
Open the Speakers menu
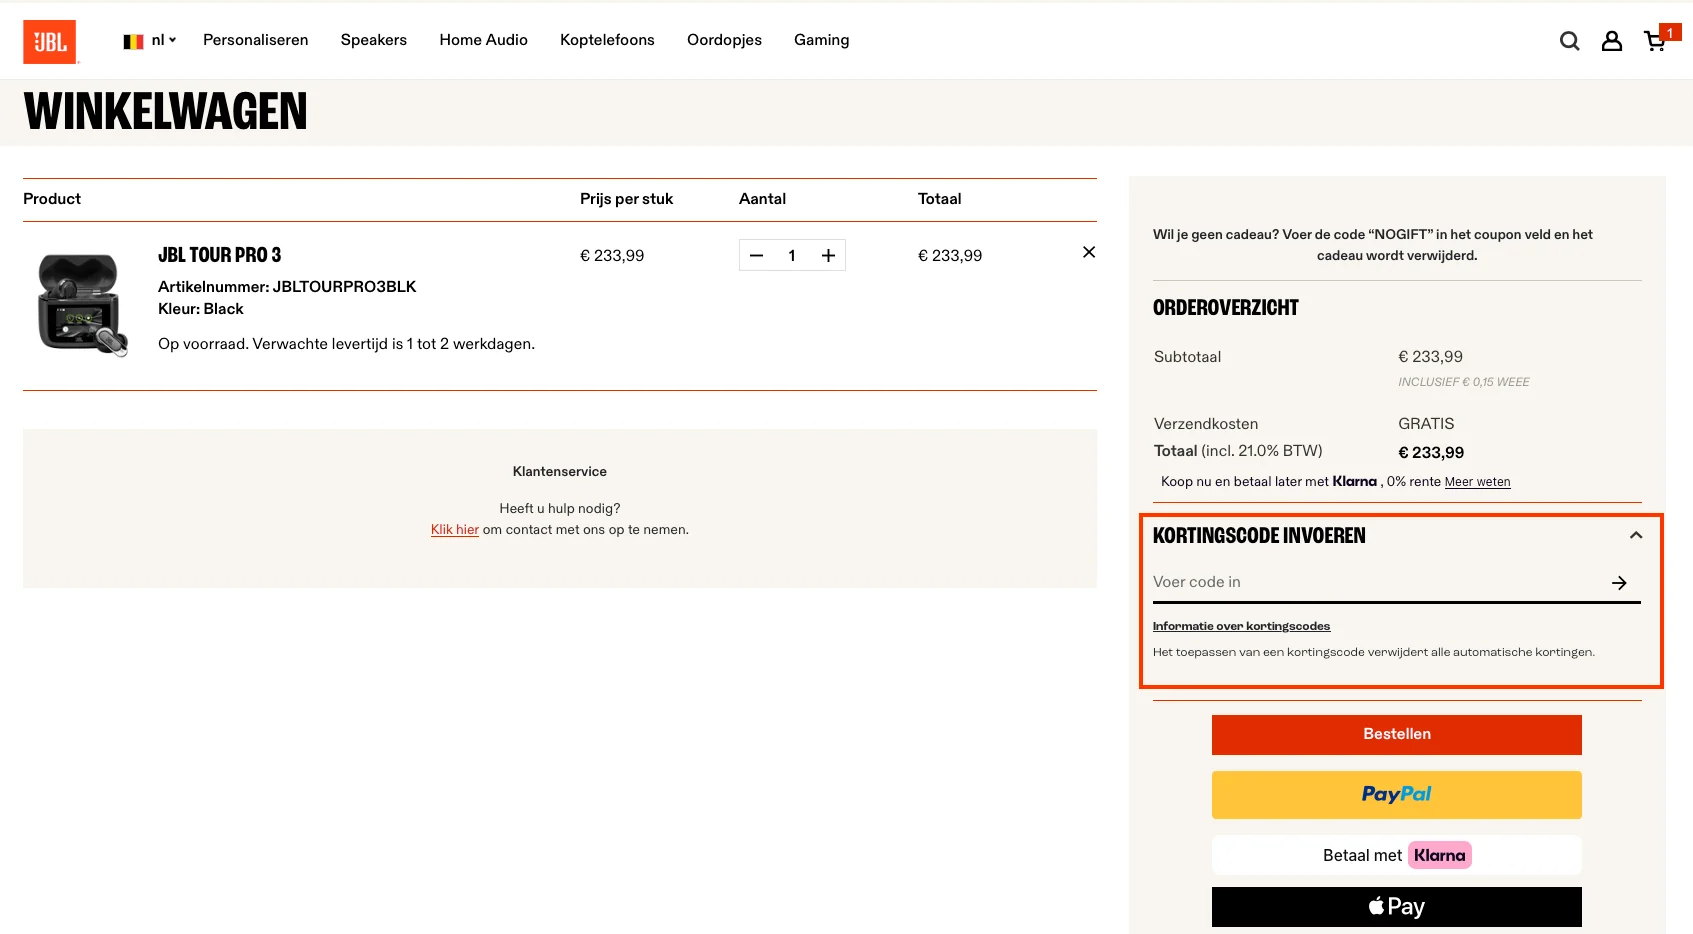373,40
